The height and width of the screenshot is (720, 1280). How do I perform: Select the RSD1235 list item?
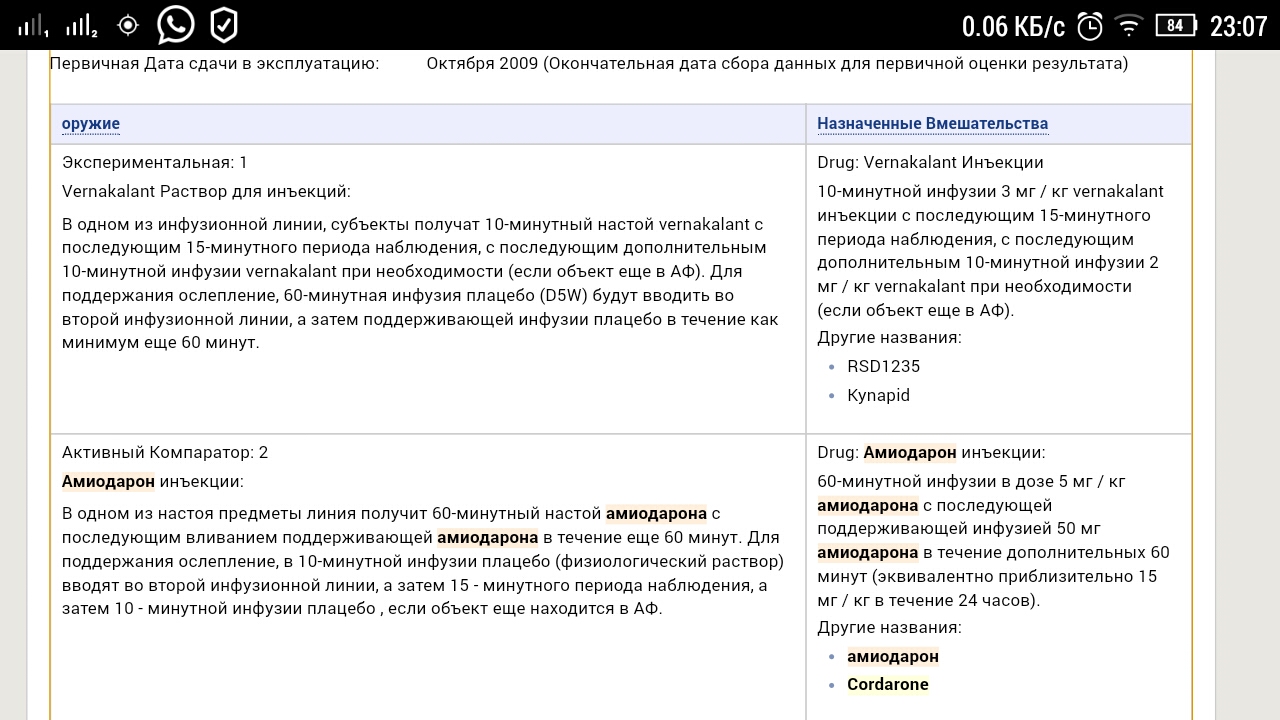[x=883, y=366]
